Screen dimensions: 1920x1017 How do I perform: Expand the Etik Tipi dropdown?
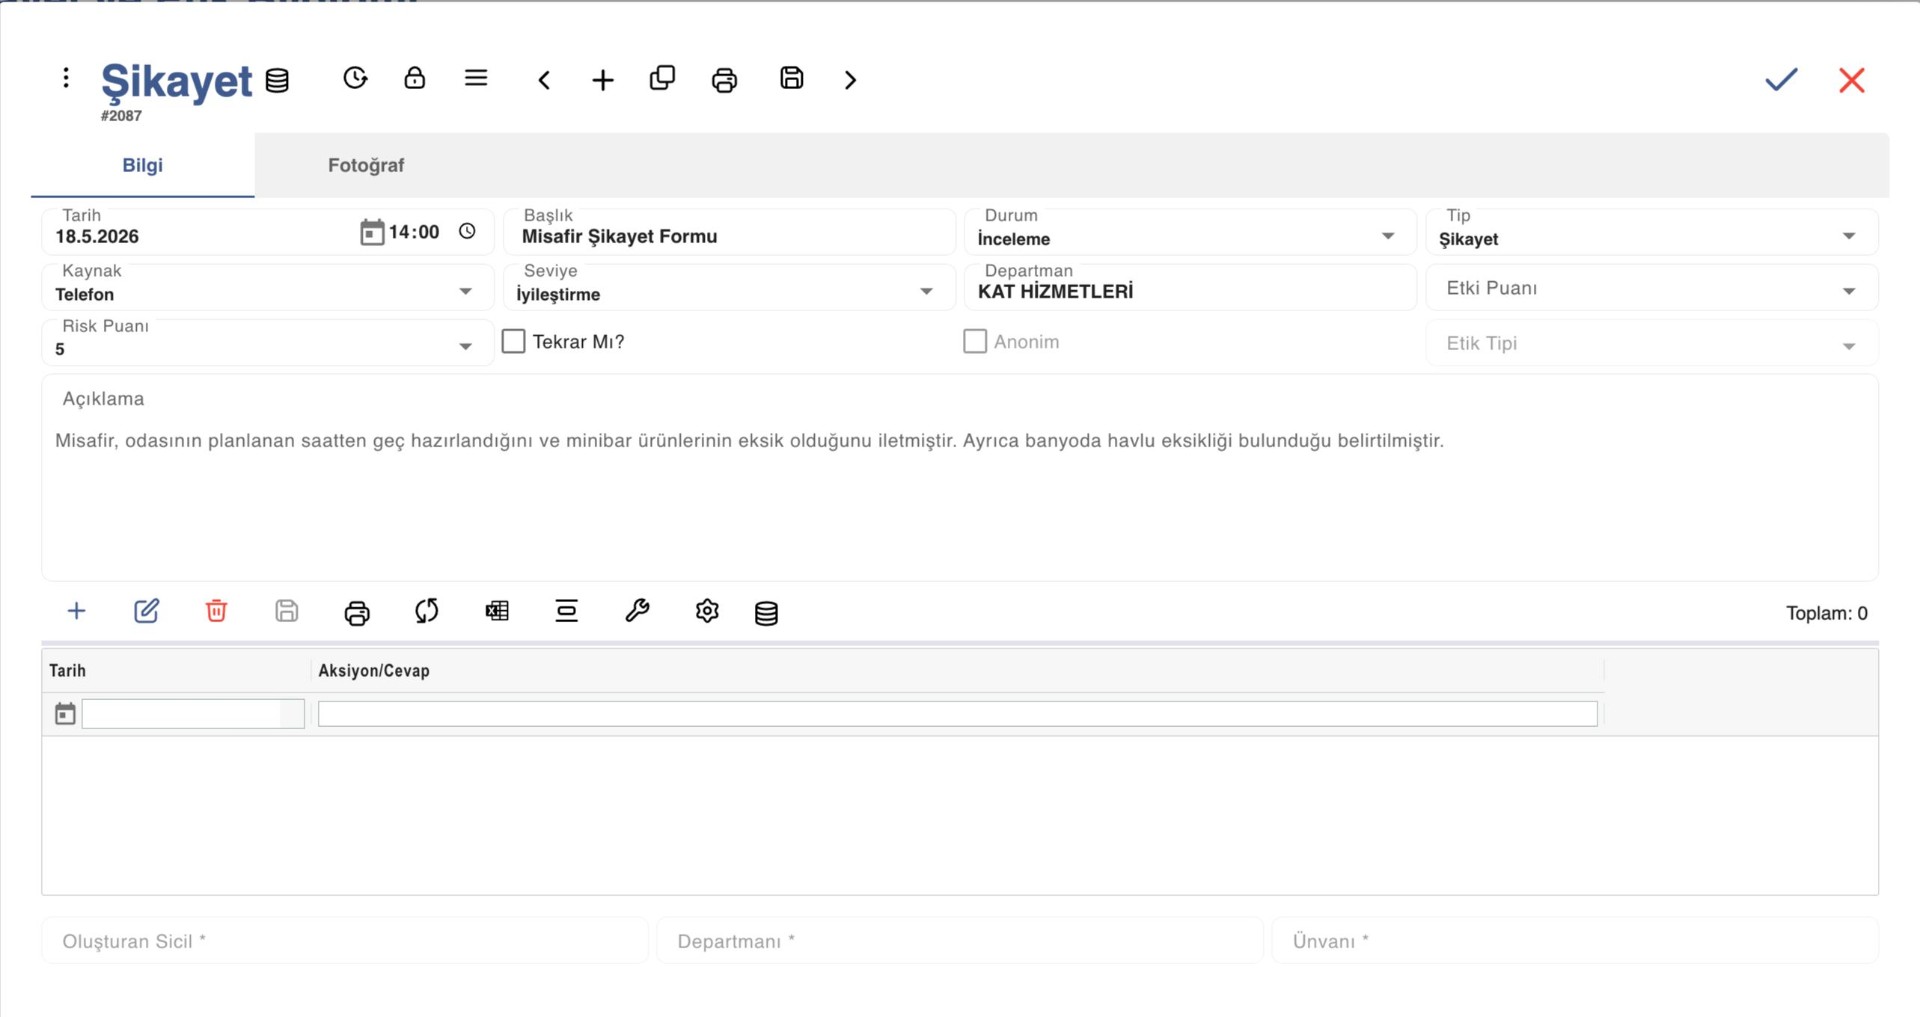click(x=1849, y=346)
